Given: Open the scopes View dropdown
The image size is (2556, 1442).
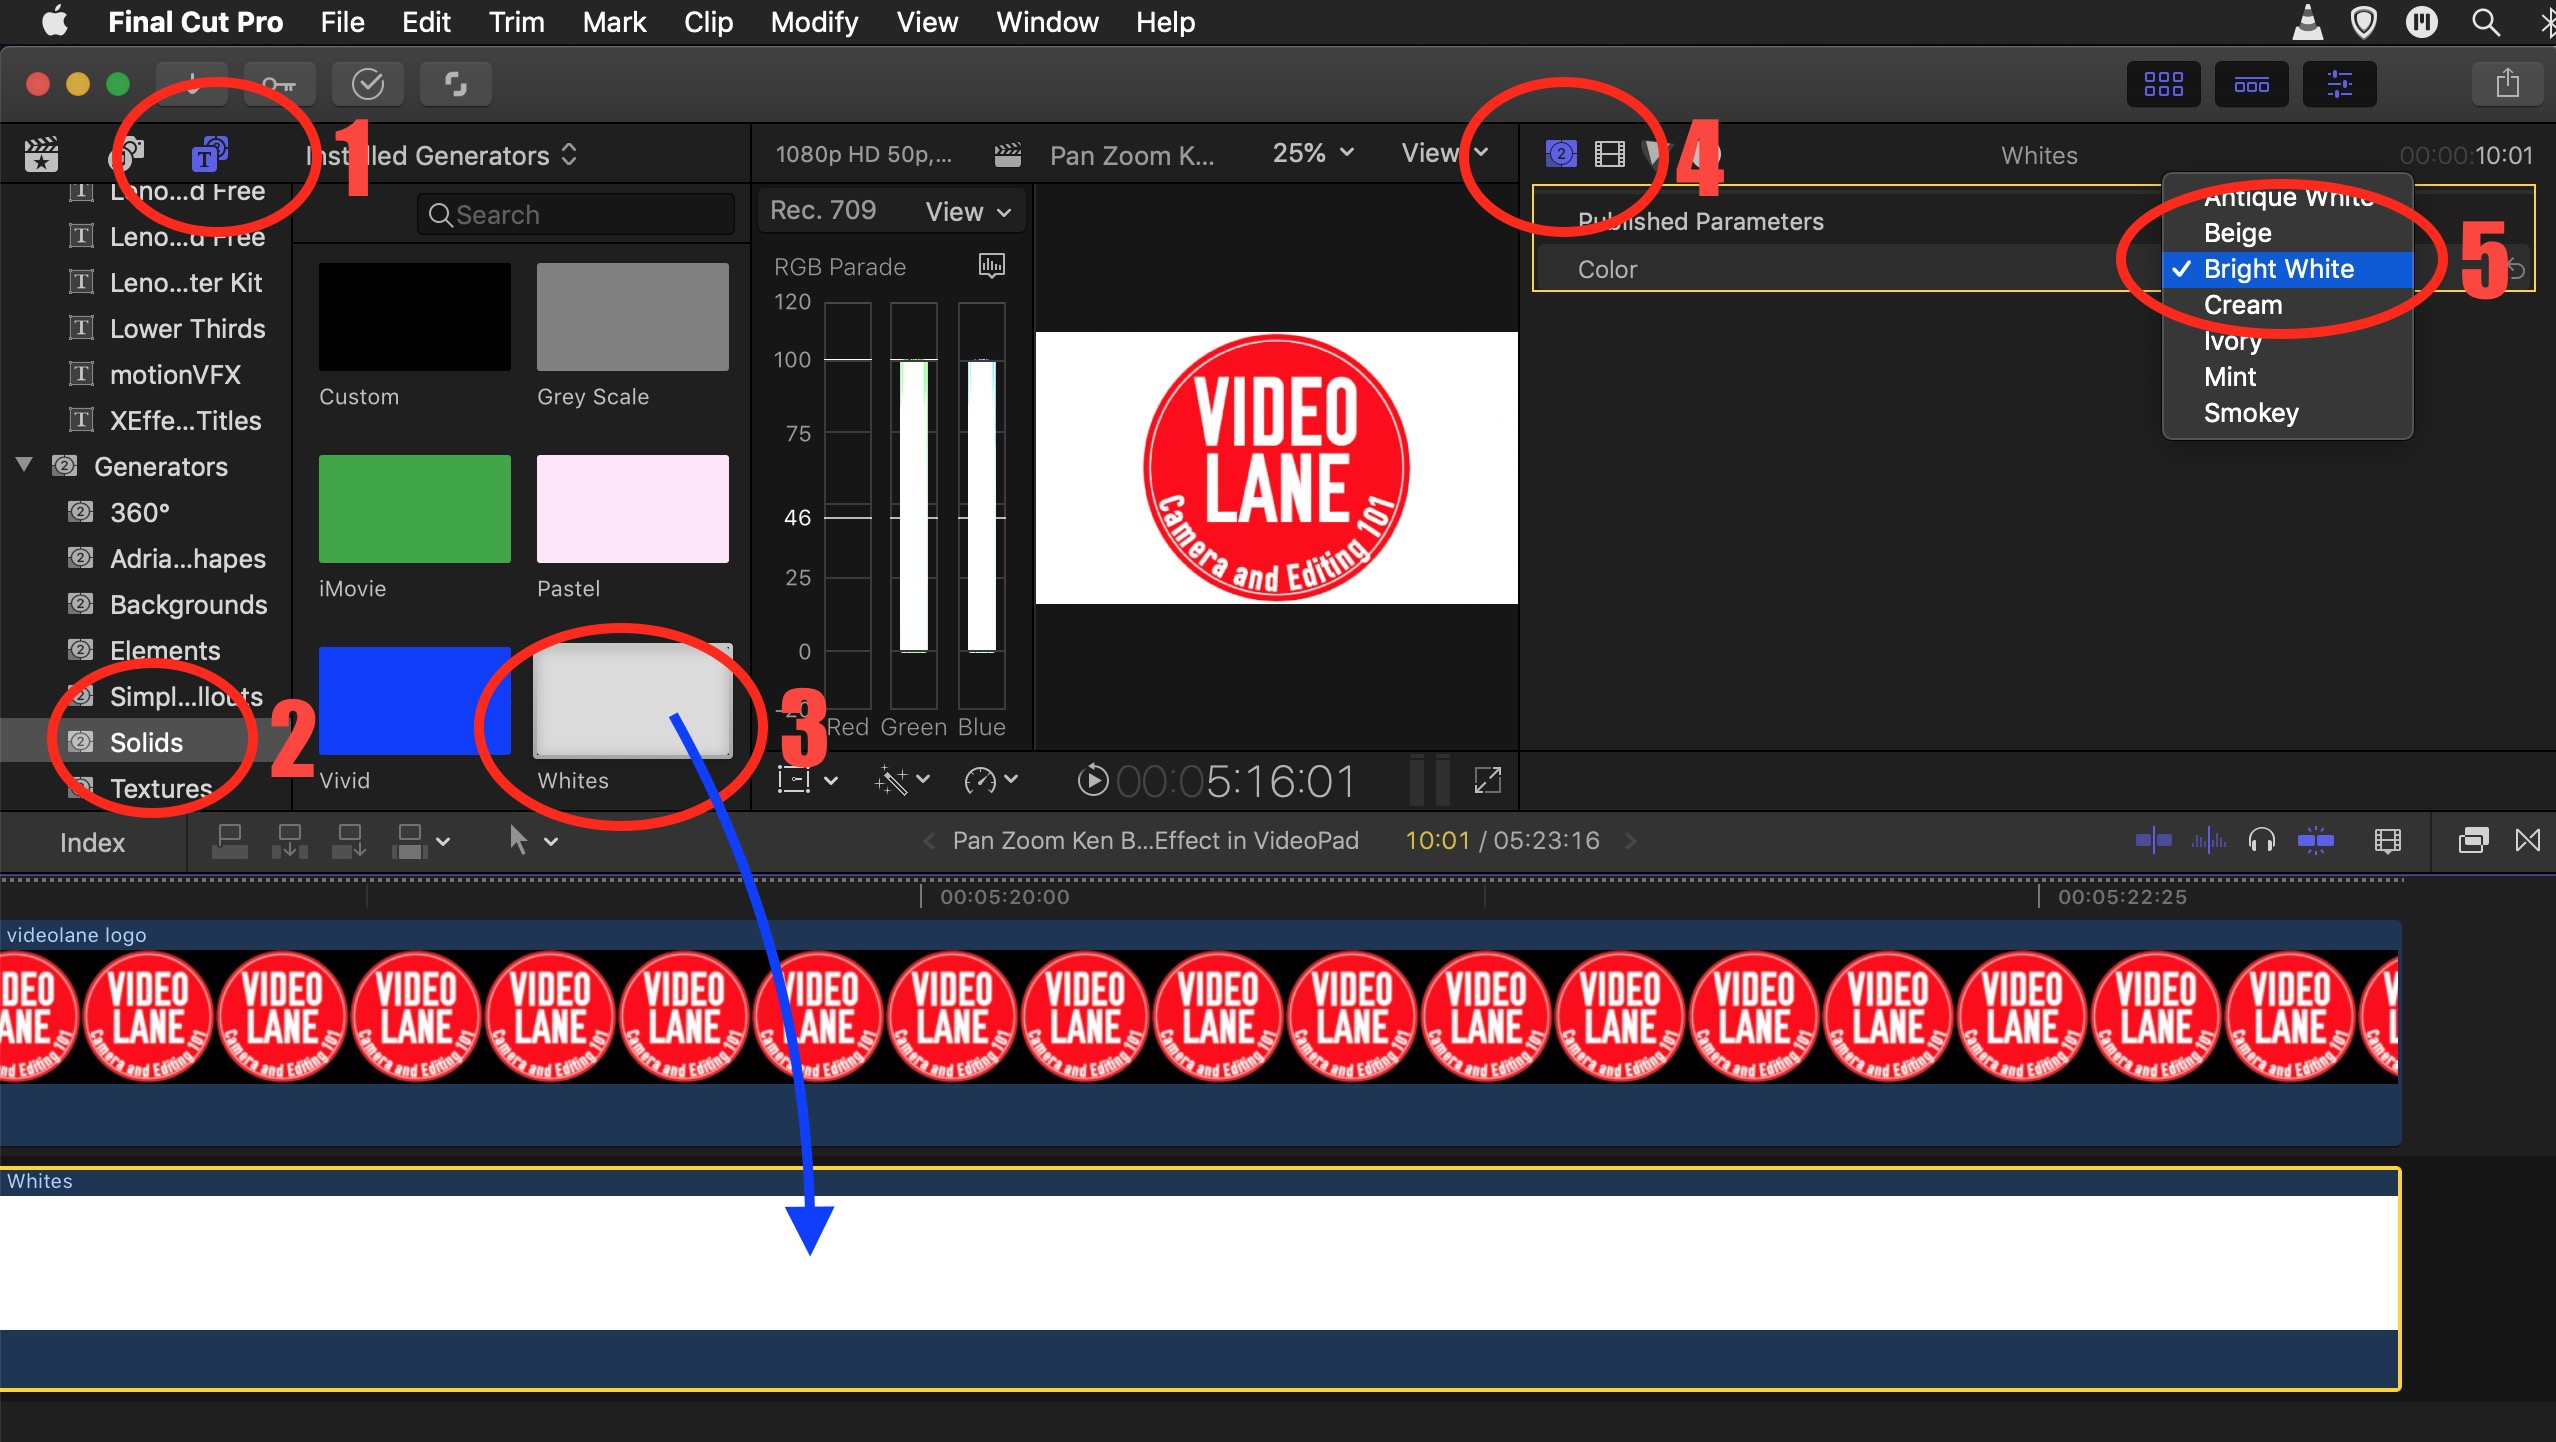Looking at the screenshot, I should 968,211.
